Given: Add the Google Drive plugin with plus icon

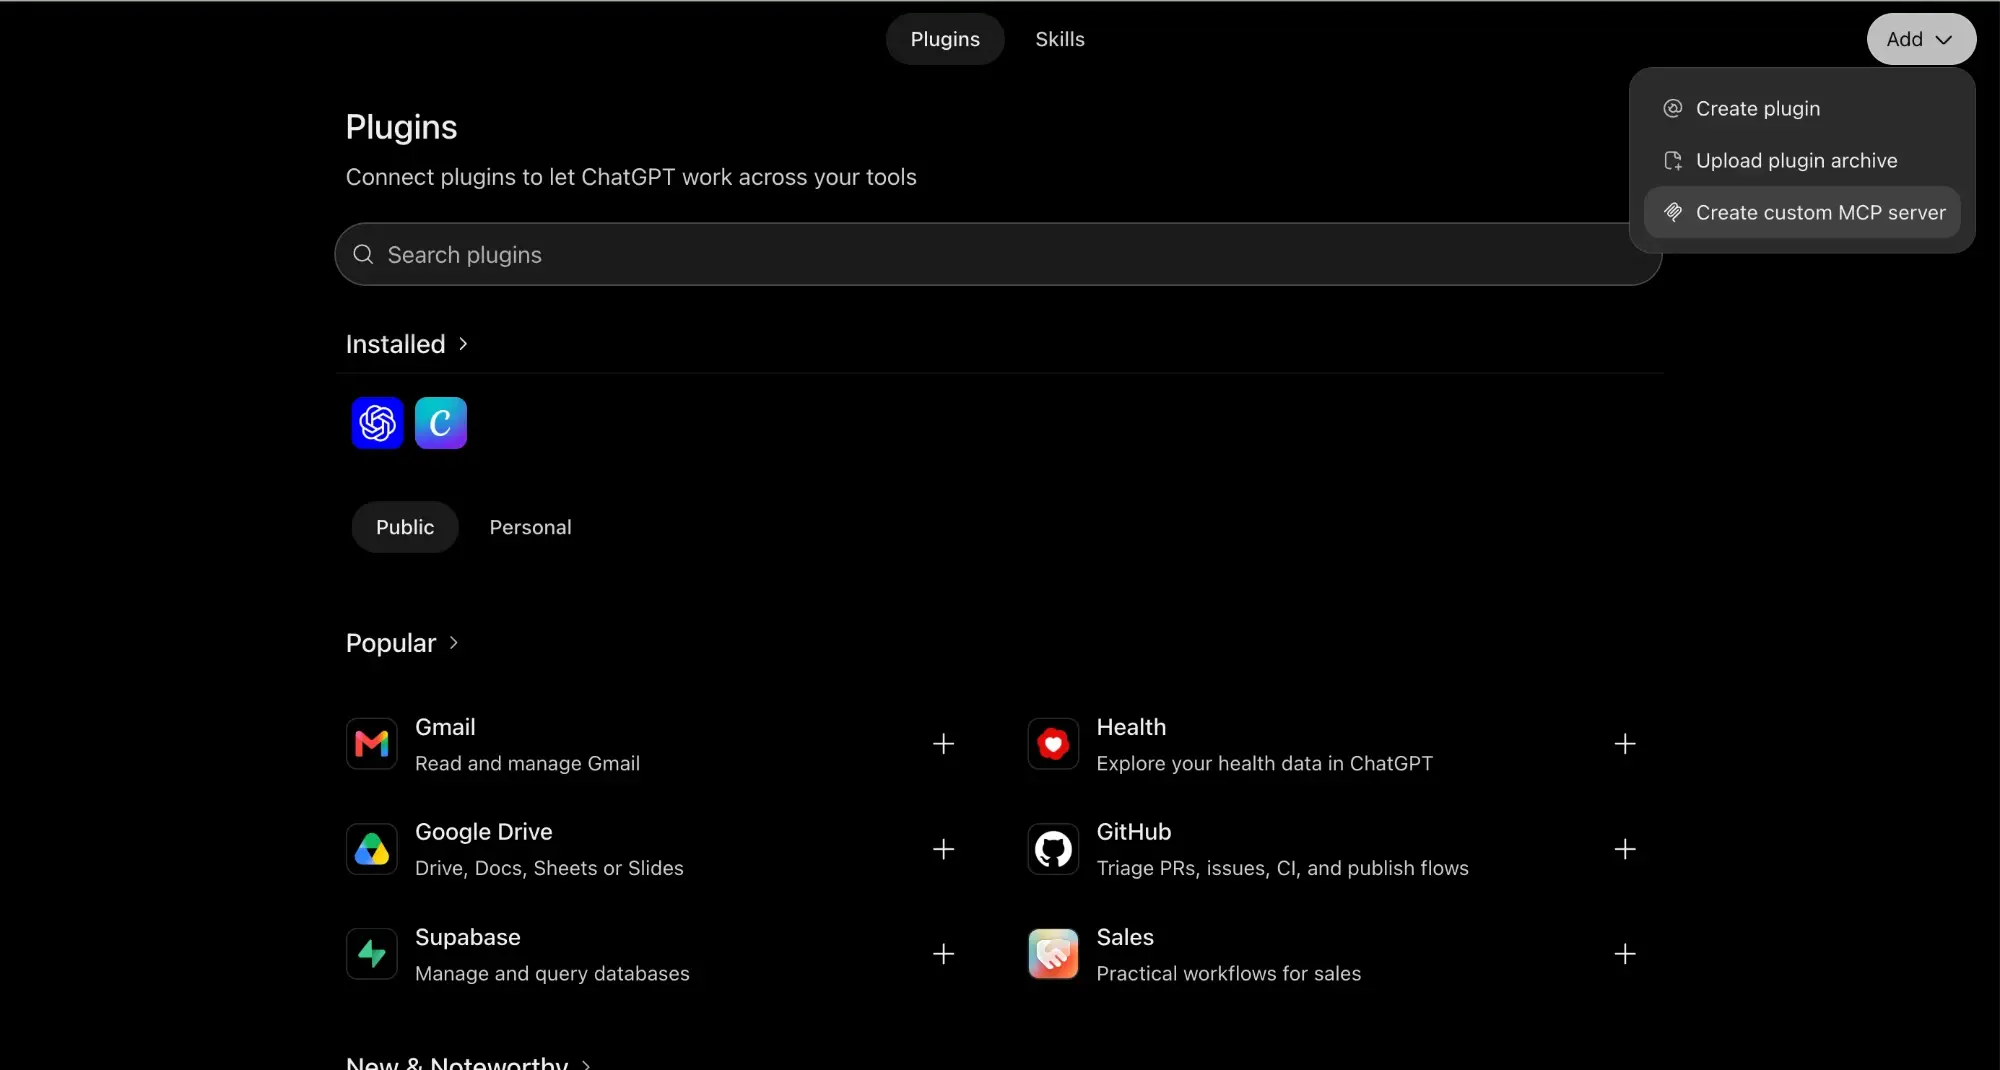Looking at the screenshot, I should [x=943, y=849].
